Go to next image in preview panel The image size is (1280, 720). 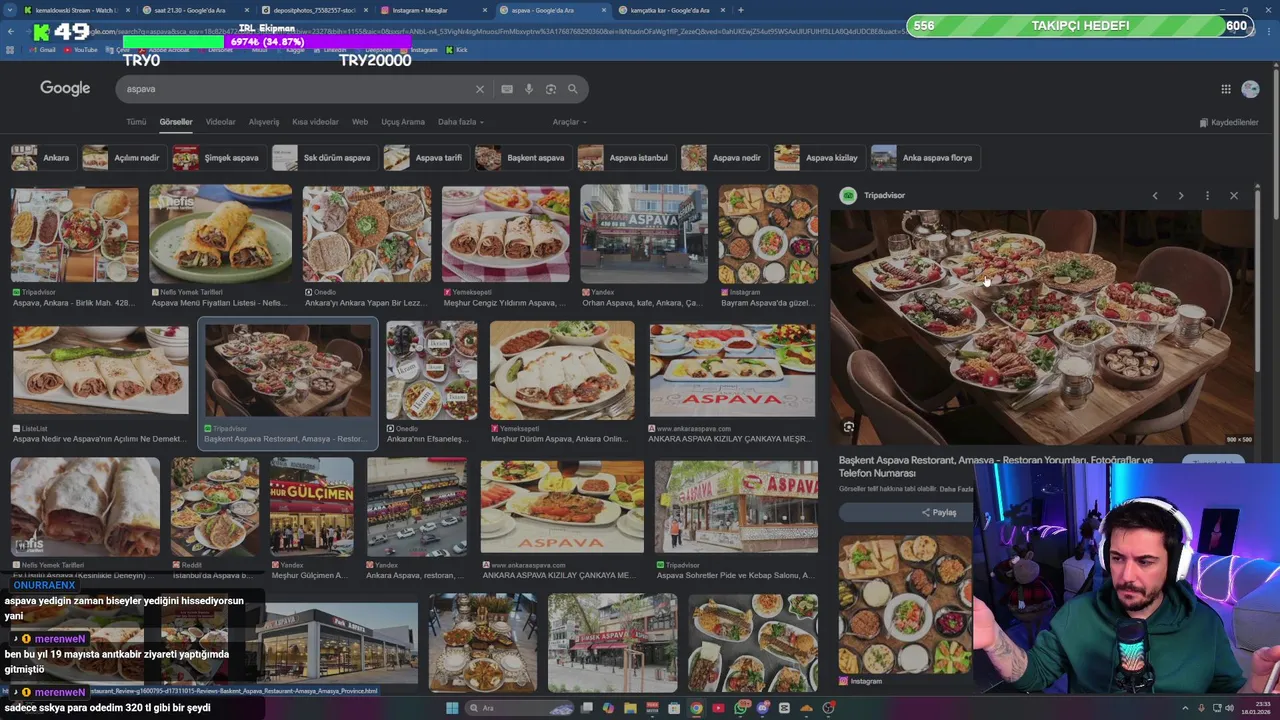pyautogui.click(x=1181, y=196)
